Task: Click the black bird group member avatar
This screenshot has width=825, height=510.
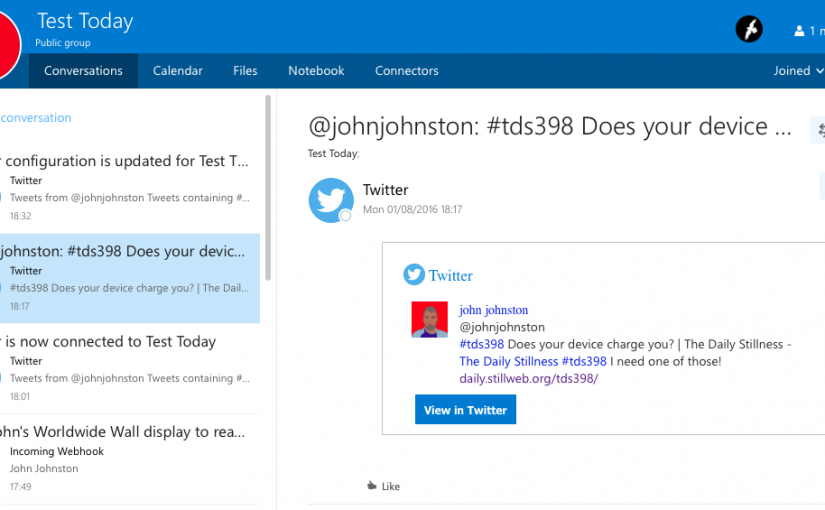Action: [x=749, y=29]
